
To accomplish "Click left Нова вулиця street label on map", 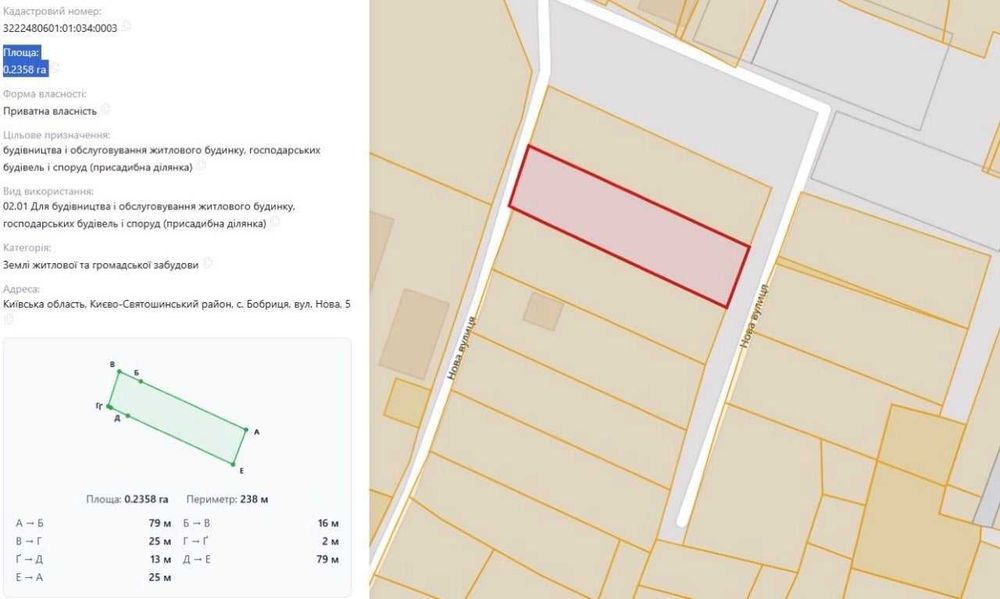I will (462, 348).
